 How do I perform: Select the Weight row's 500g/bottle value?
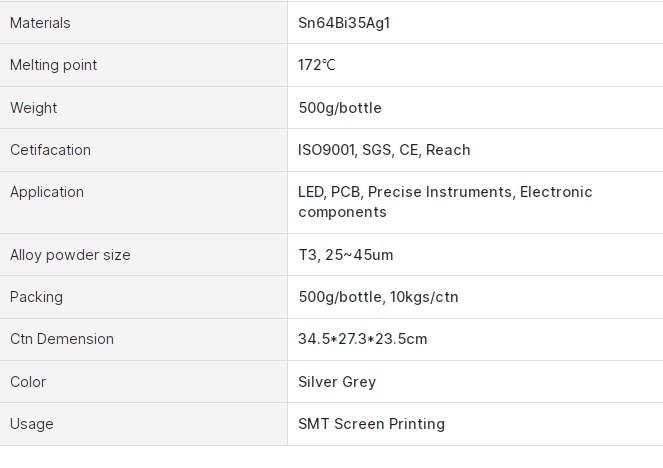coord(340,108)
